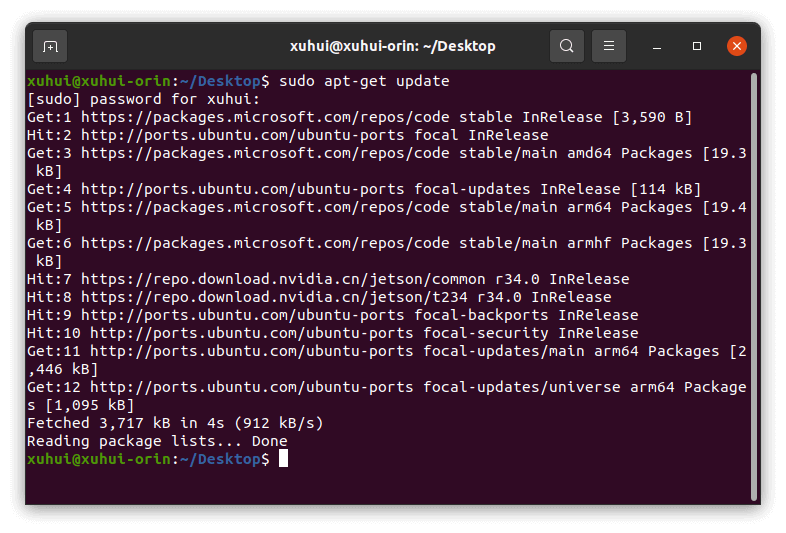Image resolution: width=786 pixels, height=533 pixels.
Task: Click the nvidia jetson/t234 URL on Hit:8
Action: (274, 297)
